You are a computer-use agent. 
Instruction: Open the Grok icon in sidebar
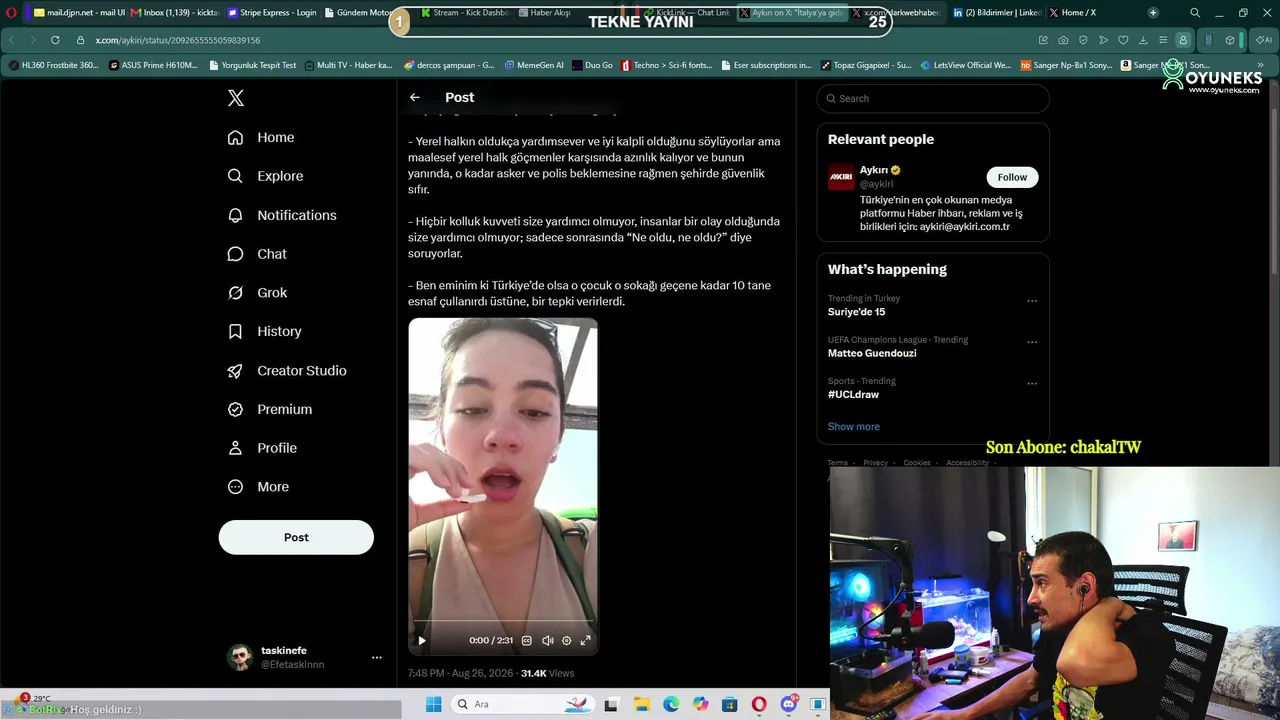click(x=235, y=293)
